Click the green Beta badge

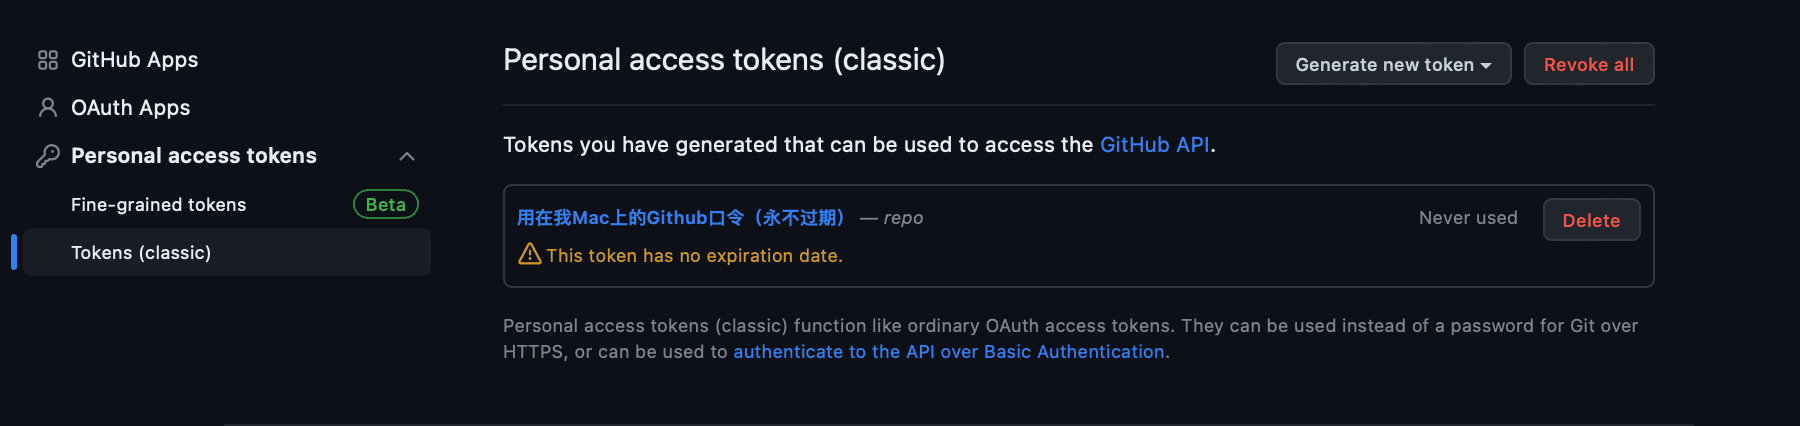[x=386, y=204]
